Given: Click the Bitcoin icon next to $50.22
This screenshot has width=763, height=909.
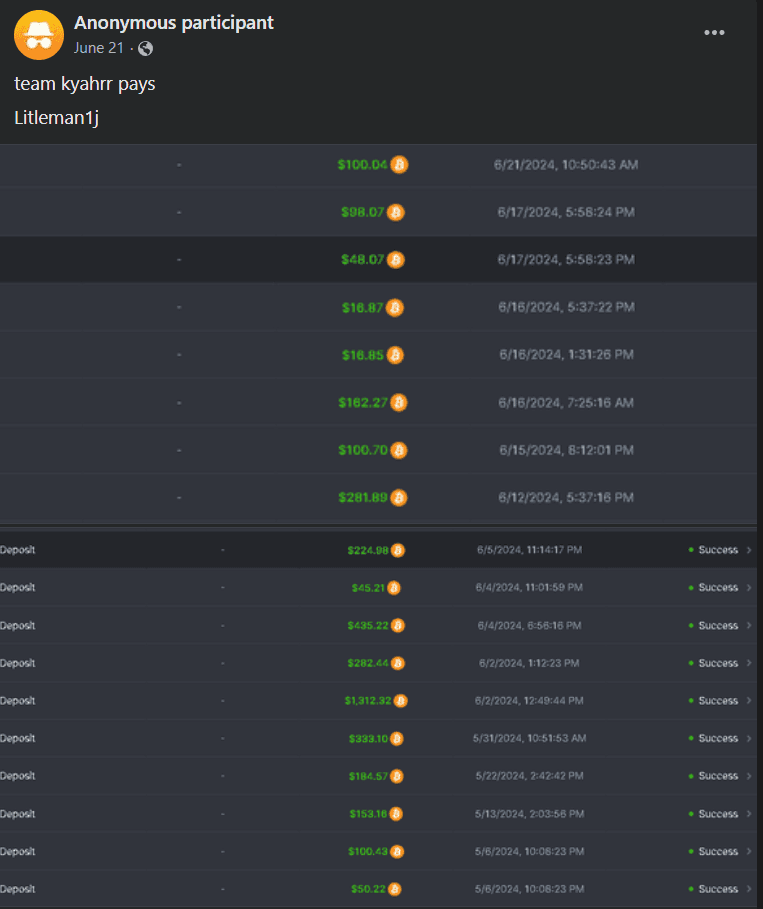Looking at the screenshot, I should tap(394, 889).
